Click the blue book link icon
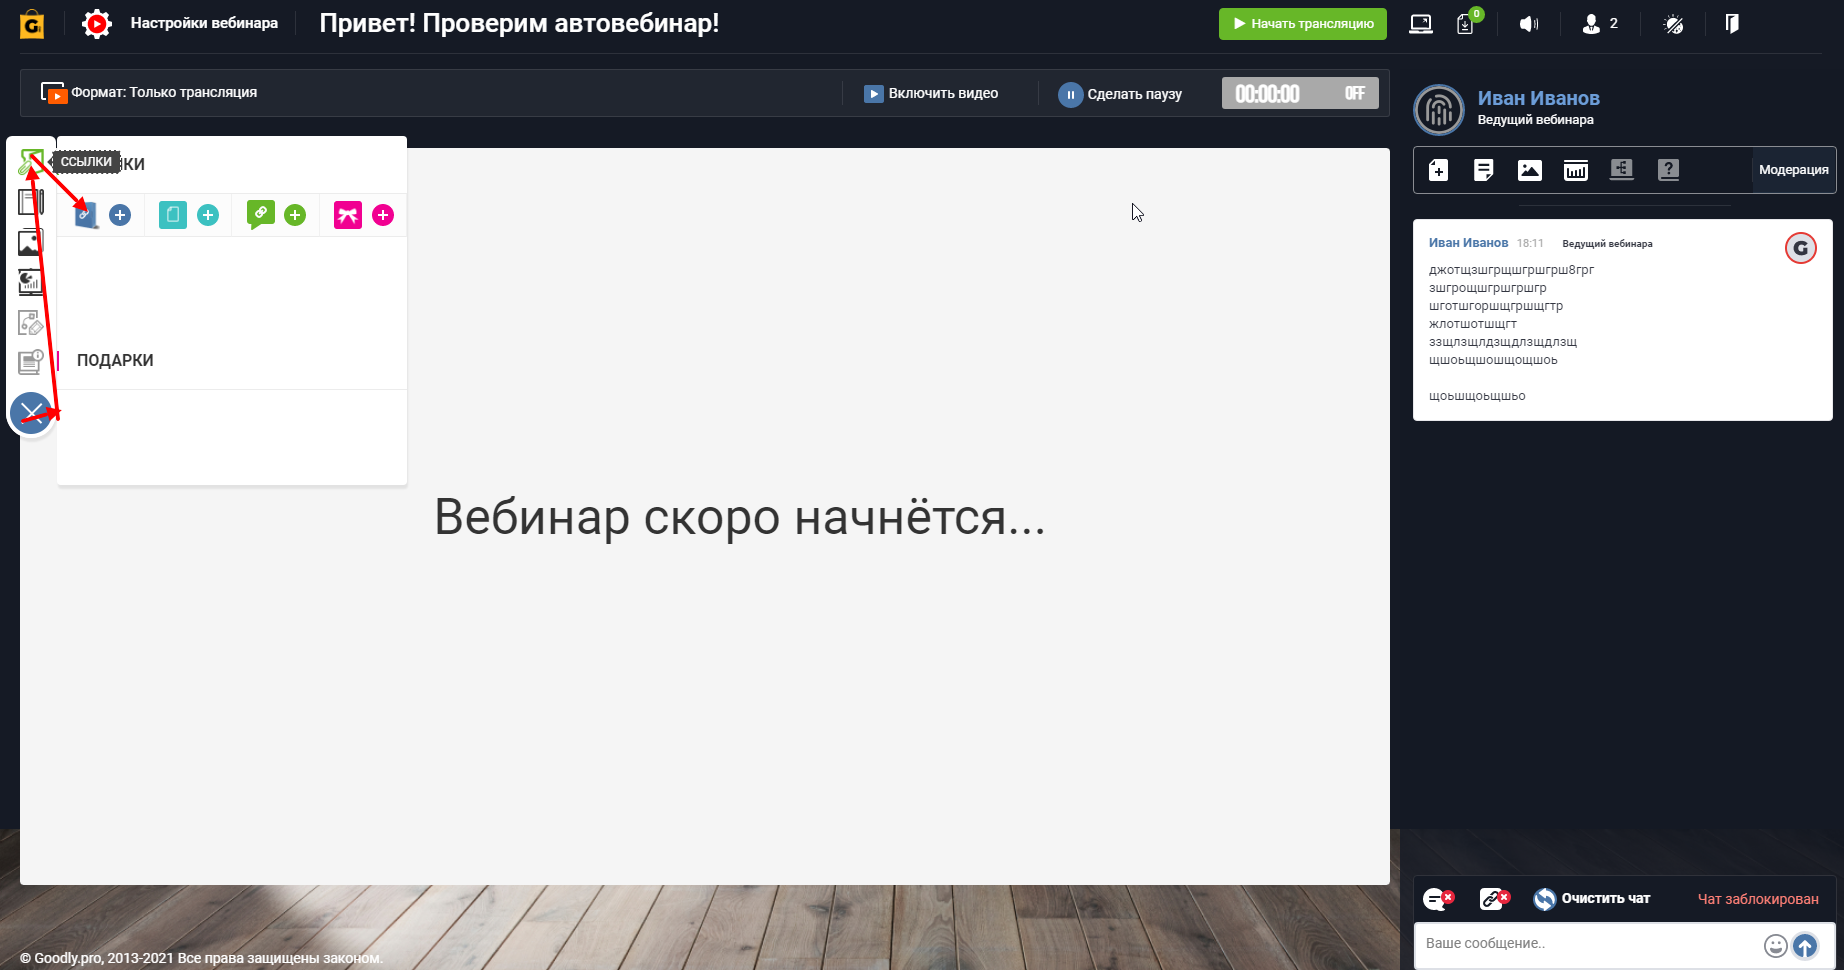Screen dimensions: 1844x970 87,215
